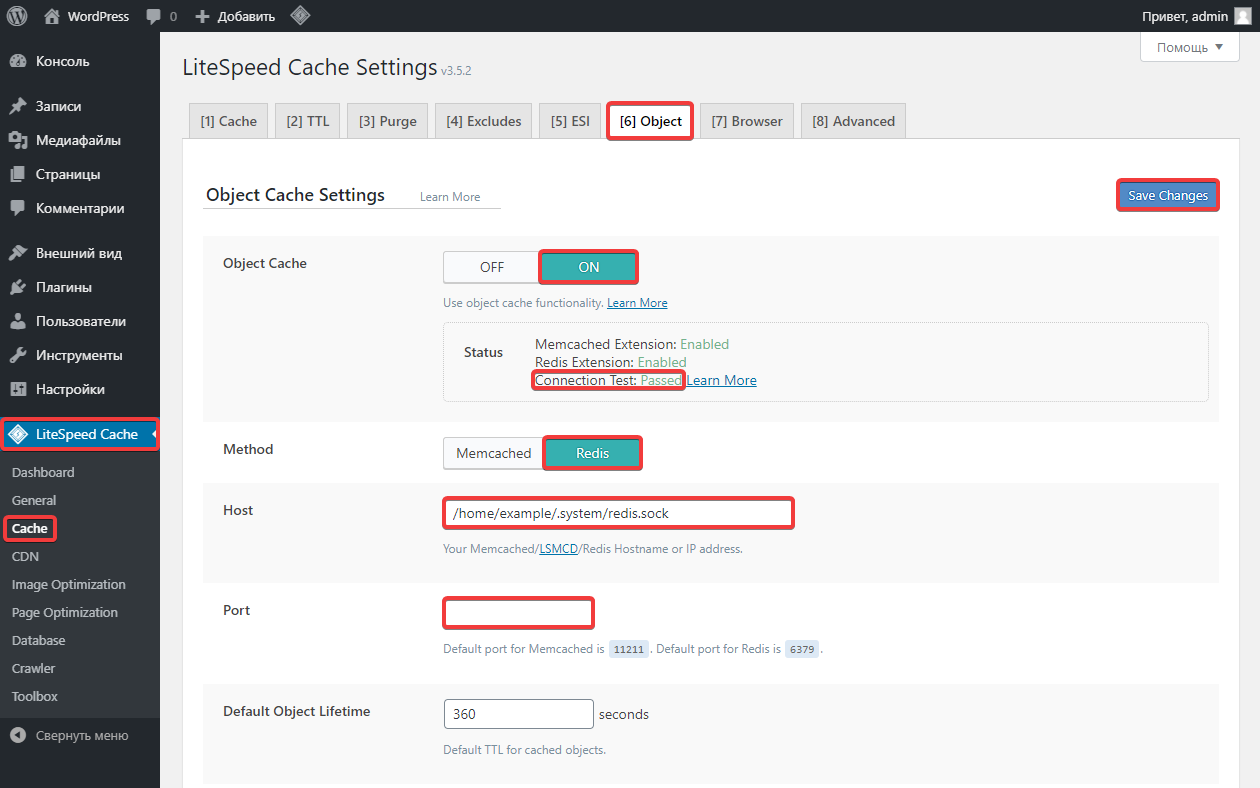Image resolution: width=1260 pixels, height=788 pixels.
Task: Click the Свернуть меню collapse arrow icon
Action: 18,735
